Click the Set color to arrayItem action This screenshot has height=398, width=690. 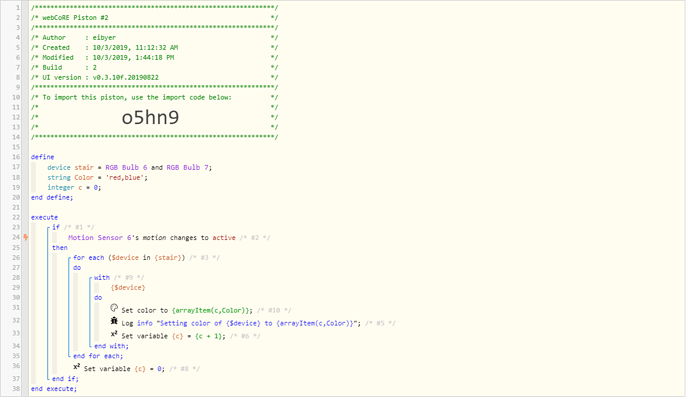tap(187, 310)
